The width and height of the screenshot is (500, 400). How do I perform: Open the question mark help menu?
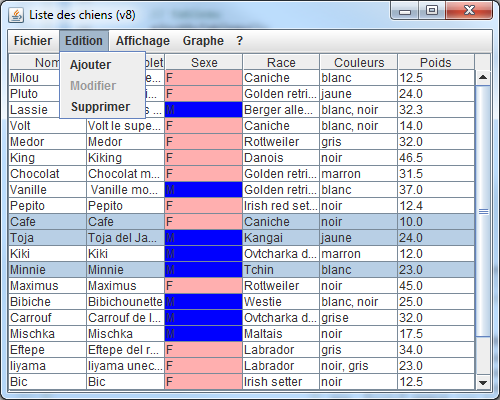point(239,41)
